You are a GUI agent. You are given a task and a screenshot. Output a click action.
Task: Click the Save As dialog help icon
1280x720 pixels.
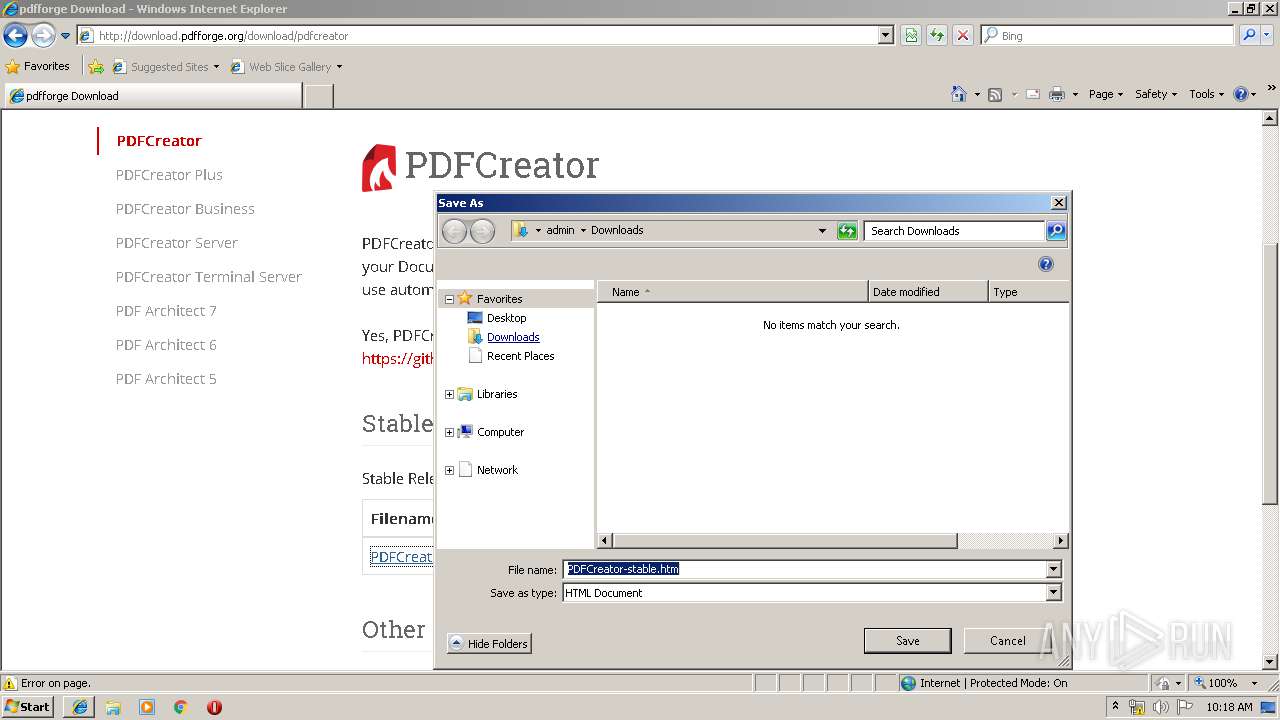click(1046, 264)
